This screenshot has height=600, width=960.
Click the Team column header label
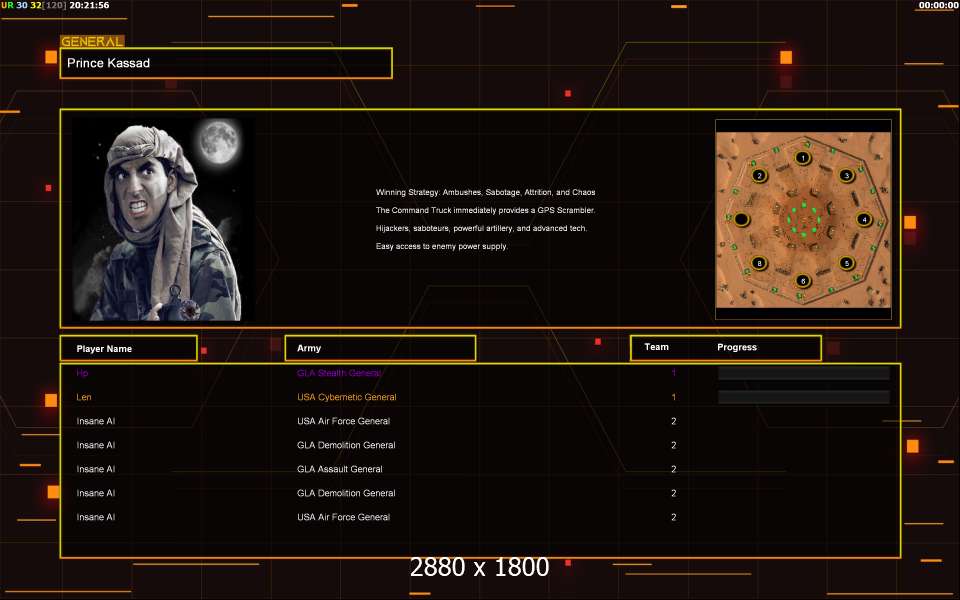[x=657, y=348]
